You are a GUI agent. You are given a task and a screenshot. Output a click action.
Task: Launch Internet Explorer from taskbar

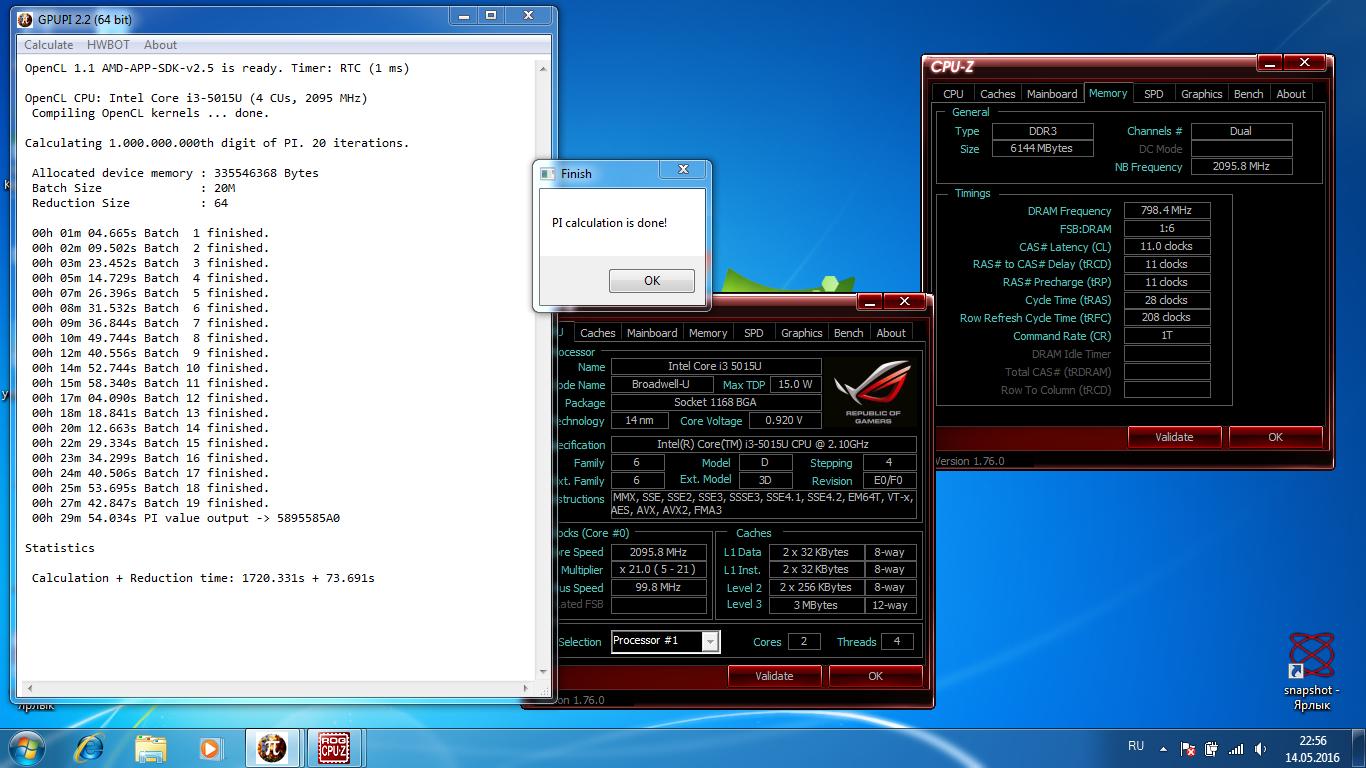(x=89, y=747)
